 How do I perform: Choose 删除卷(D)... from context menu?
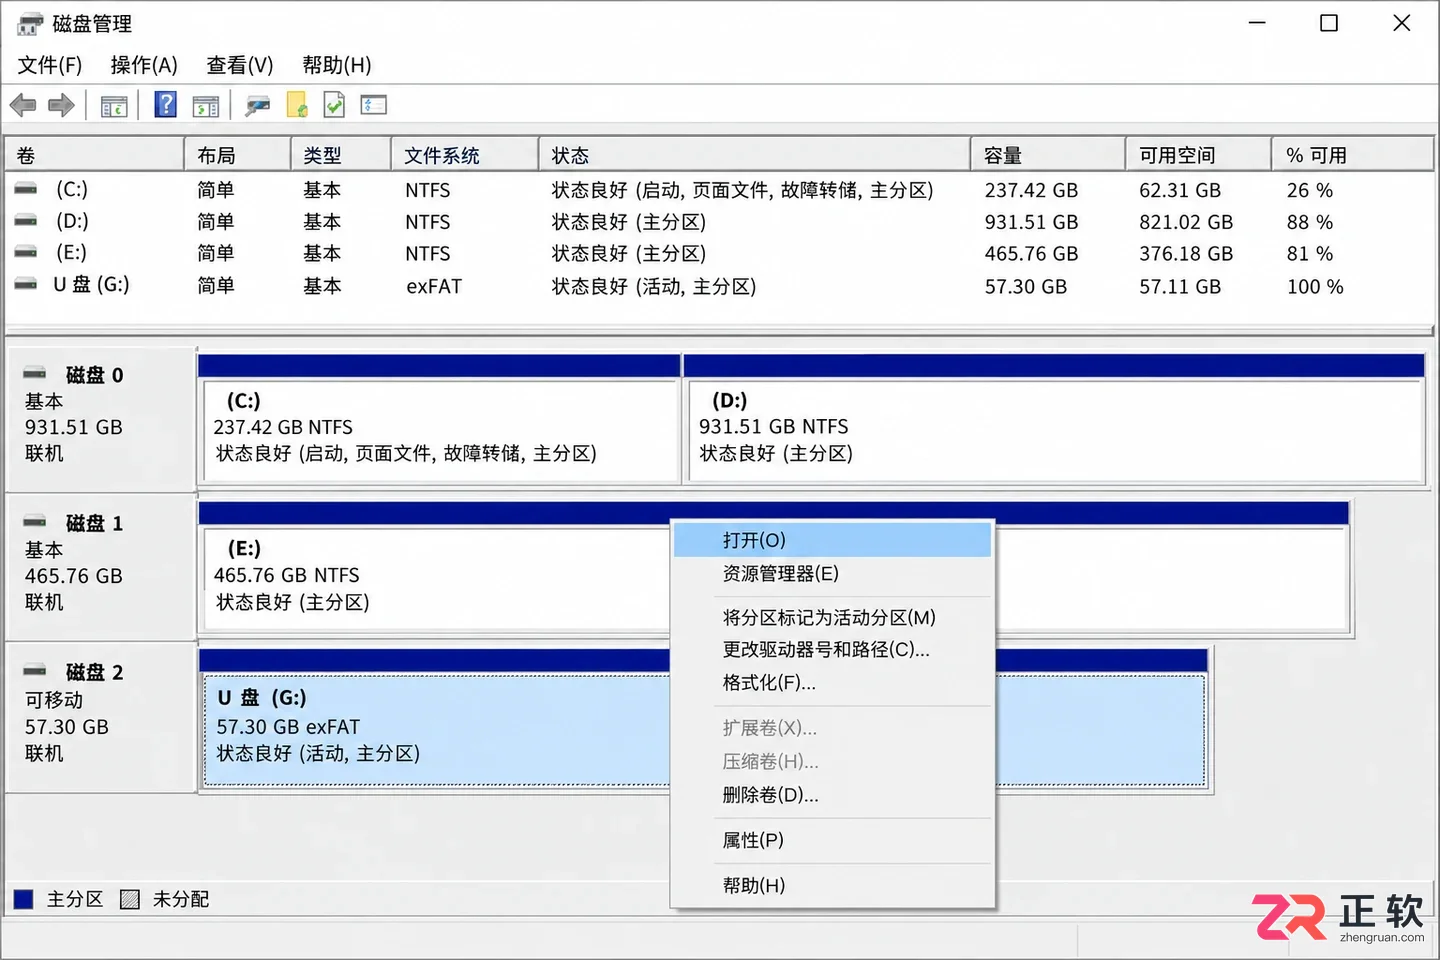coord(832,795)
